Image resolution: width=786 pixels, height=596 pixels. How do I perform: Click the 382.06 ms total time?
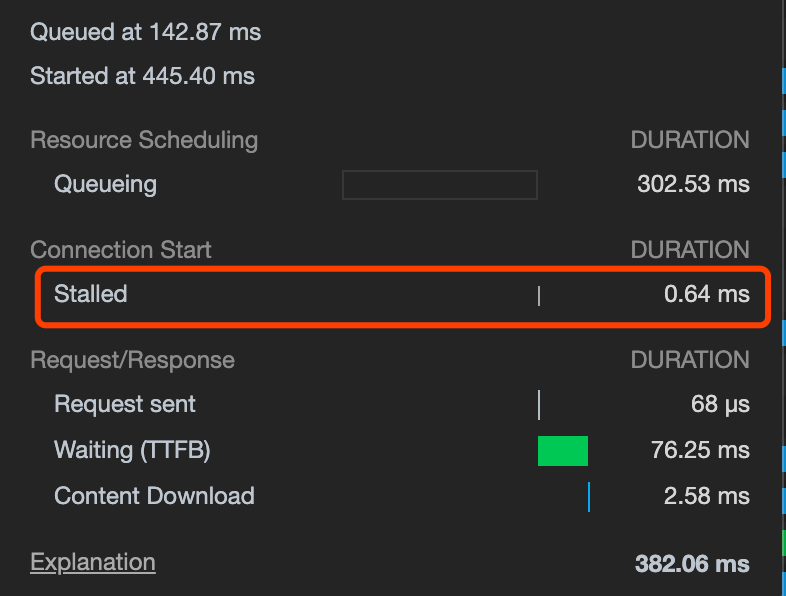tap(692, 564)
